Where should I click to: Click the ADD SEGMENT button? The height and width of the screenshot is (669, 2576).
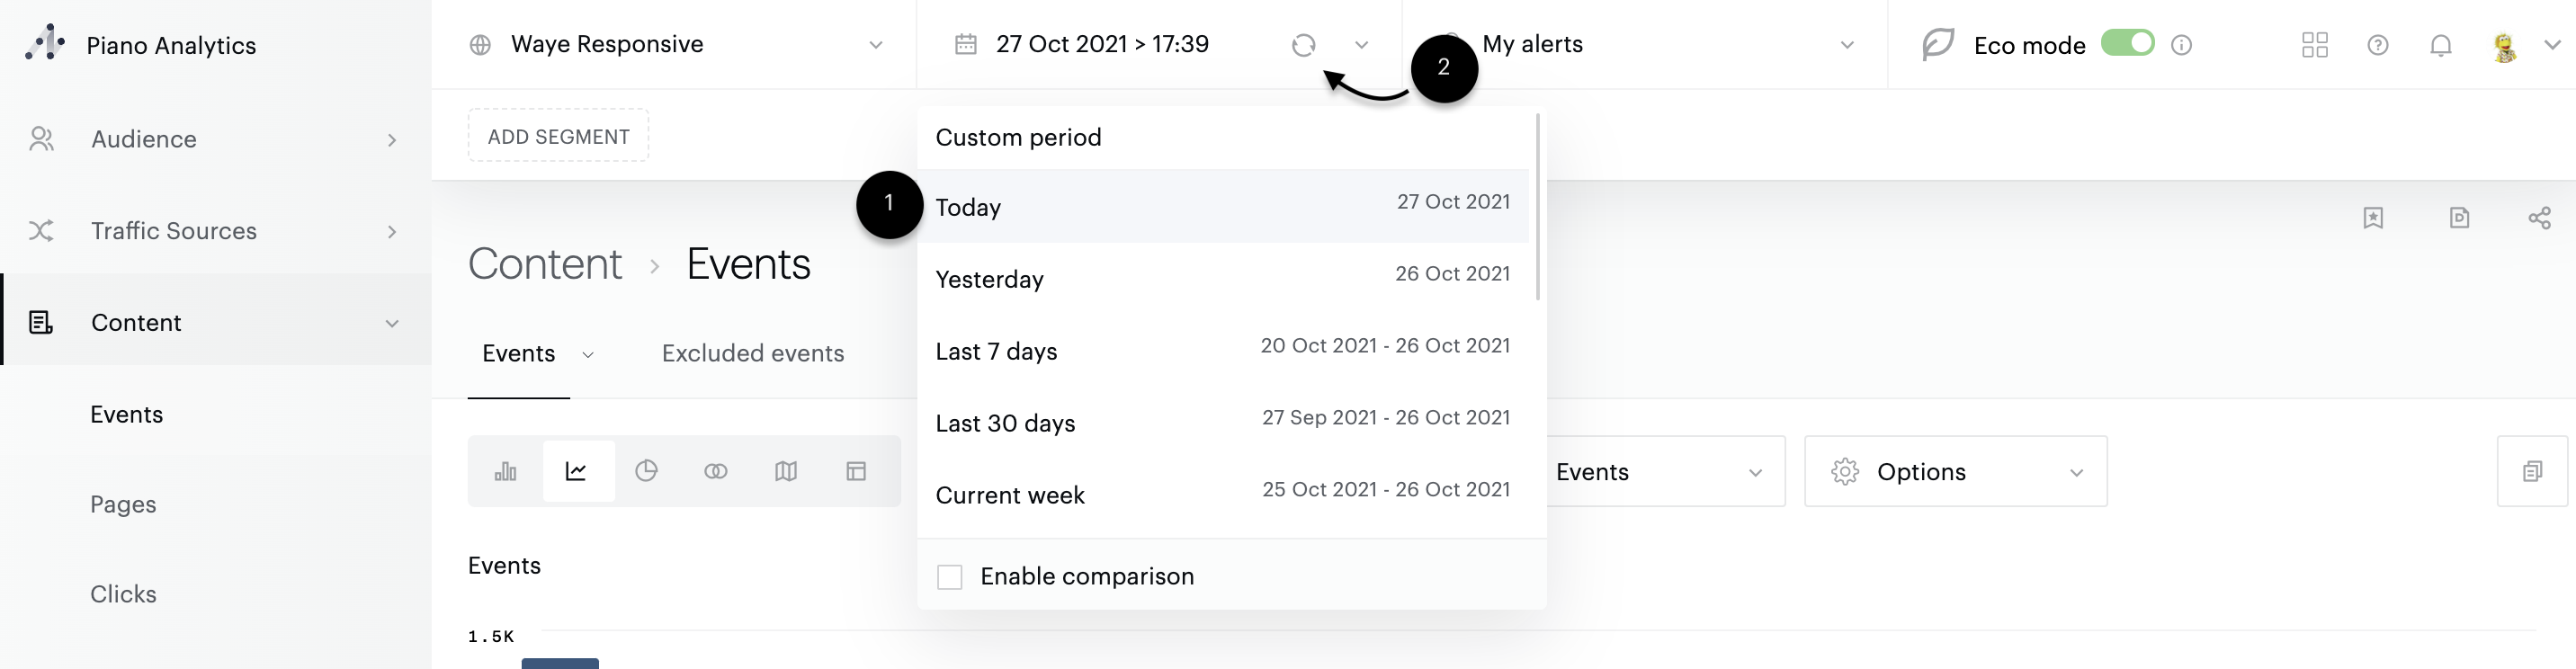(x=558, y=136)
